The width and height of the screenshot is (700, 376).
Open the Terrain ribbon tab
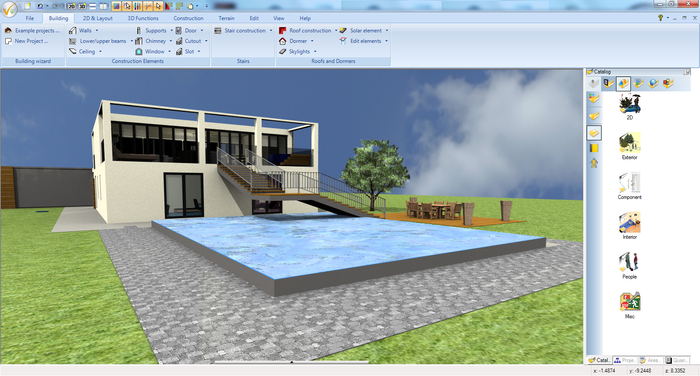[226, 18]
